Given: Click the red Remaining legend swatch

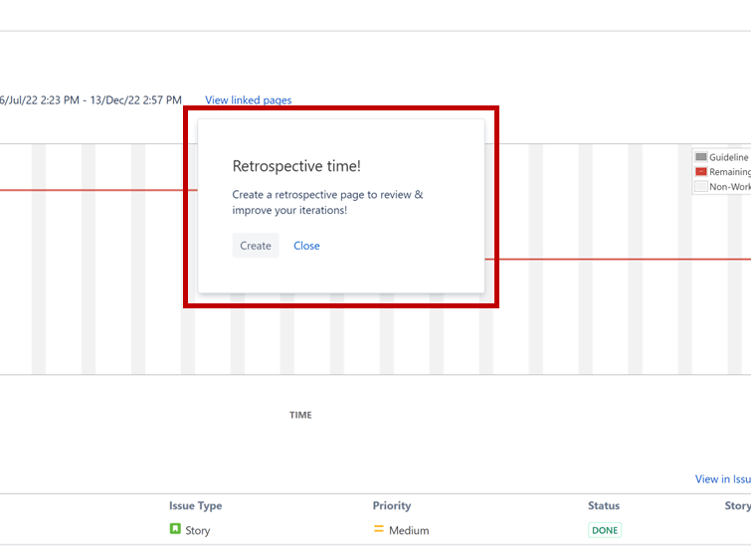Looking at the screenshot, I should [x=701, y=172].
